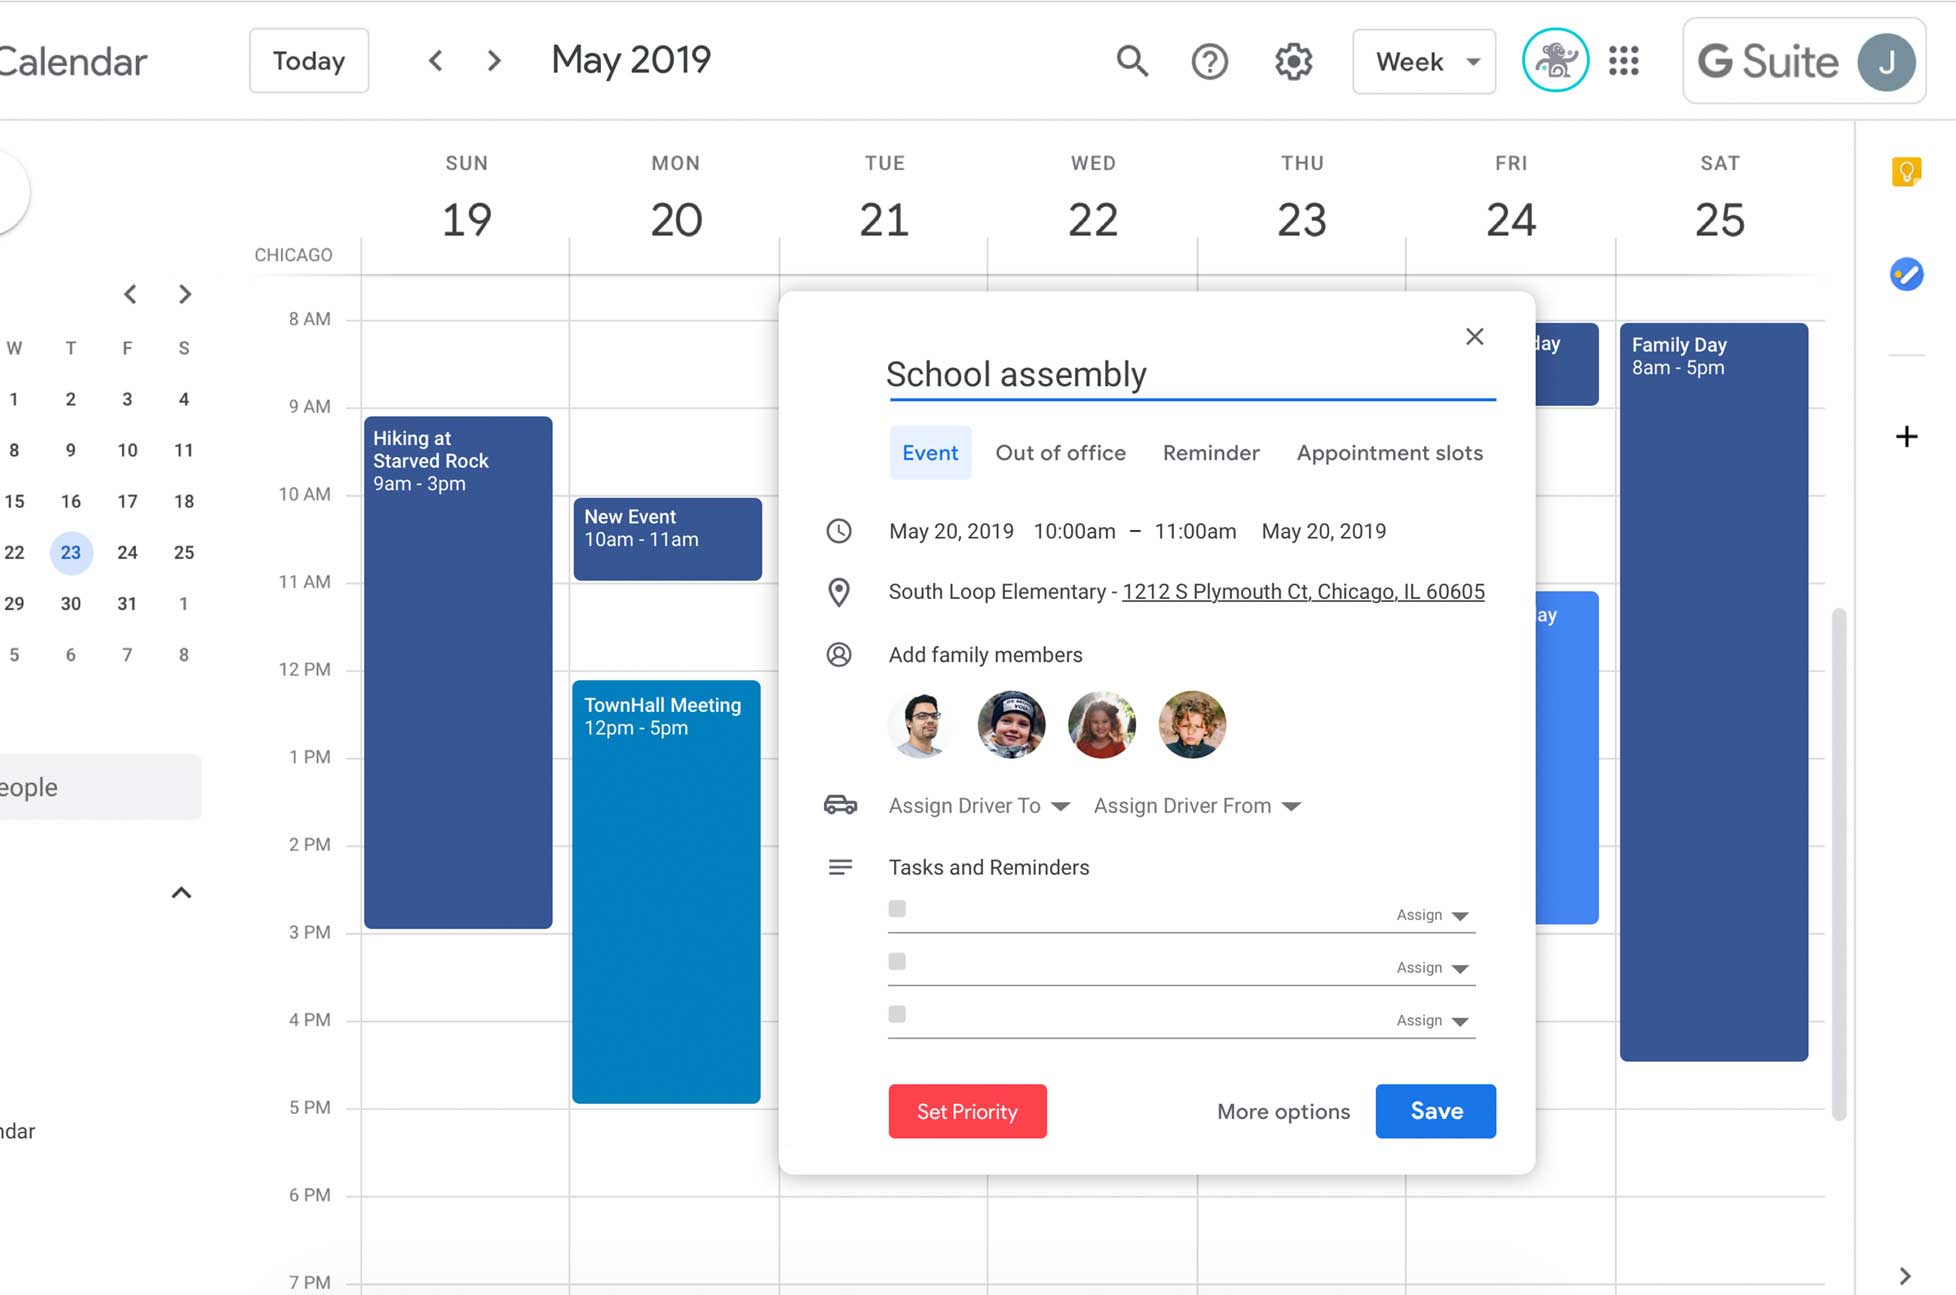Click Save to confirm school assembly event
The height and width of the screenshot is (1295, 1956).
[1436, 1110]
